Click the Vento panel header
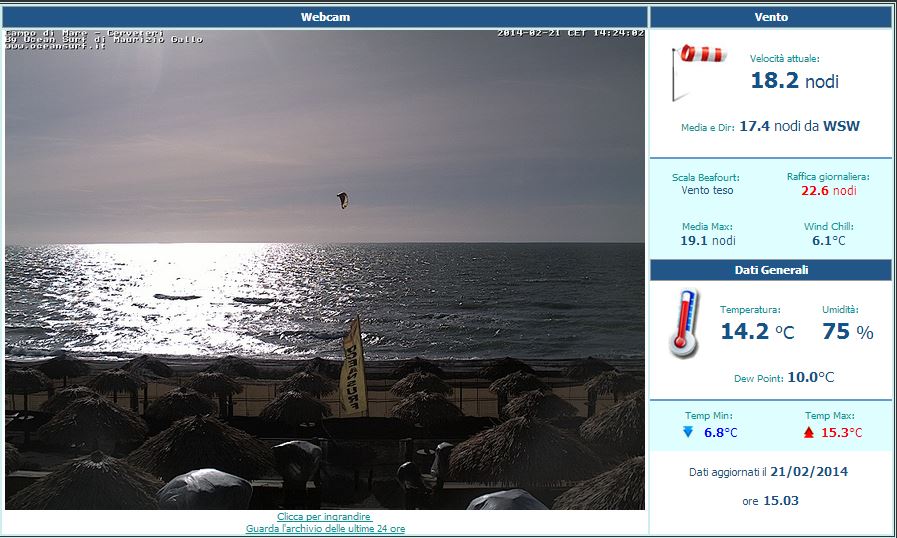Viewport: 897px width, 538px height. click(x=770, y=17)
